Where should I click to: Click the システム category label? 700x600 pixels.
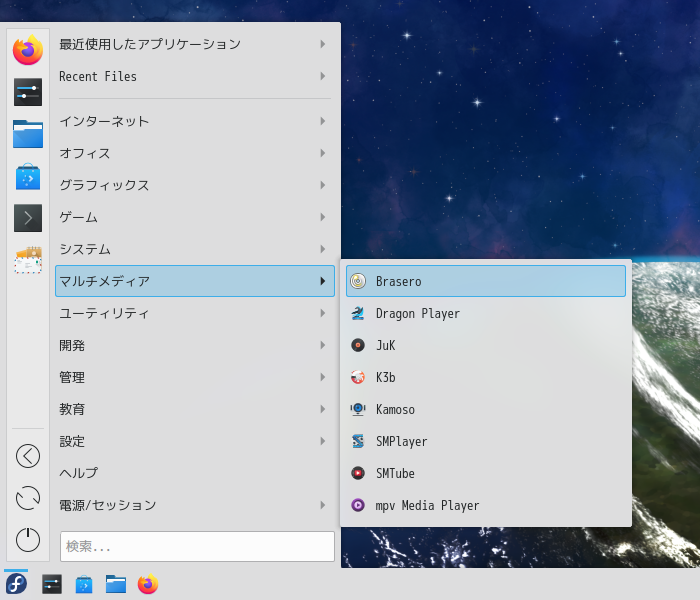(x=85, y=249)
